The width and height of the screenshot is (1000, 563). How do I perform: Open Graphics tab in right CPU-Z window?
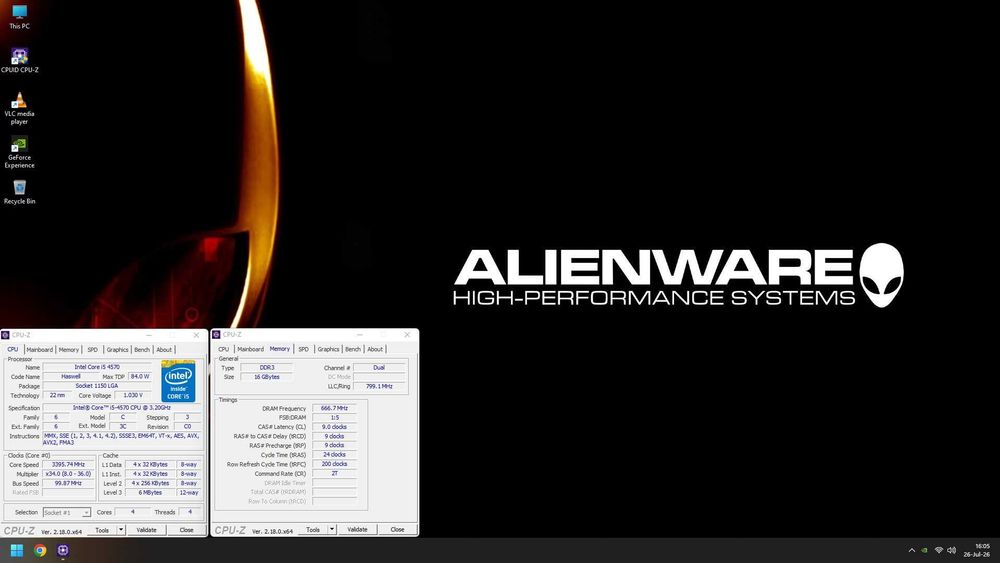(328, 349)
